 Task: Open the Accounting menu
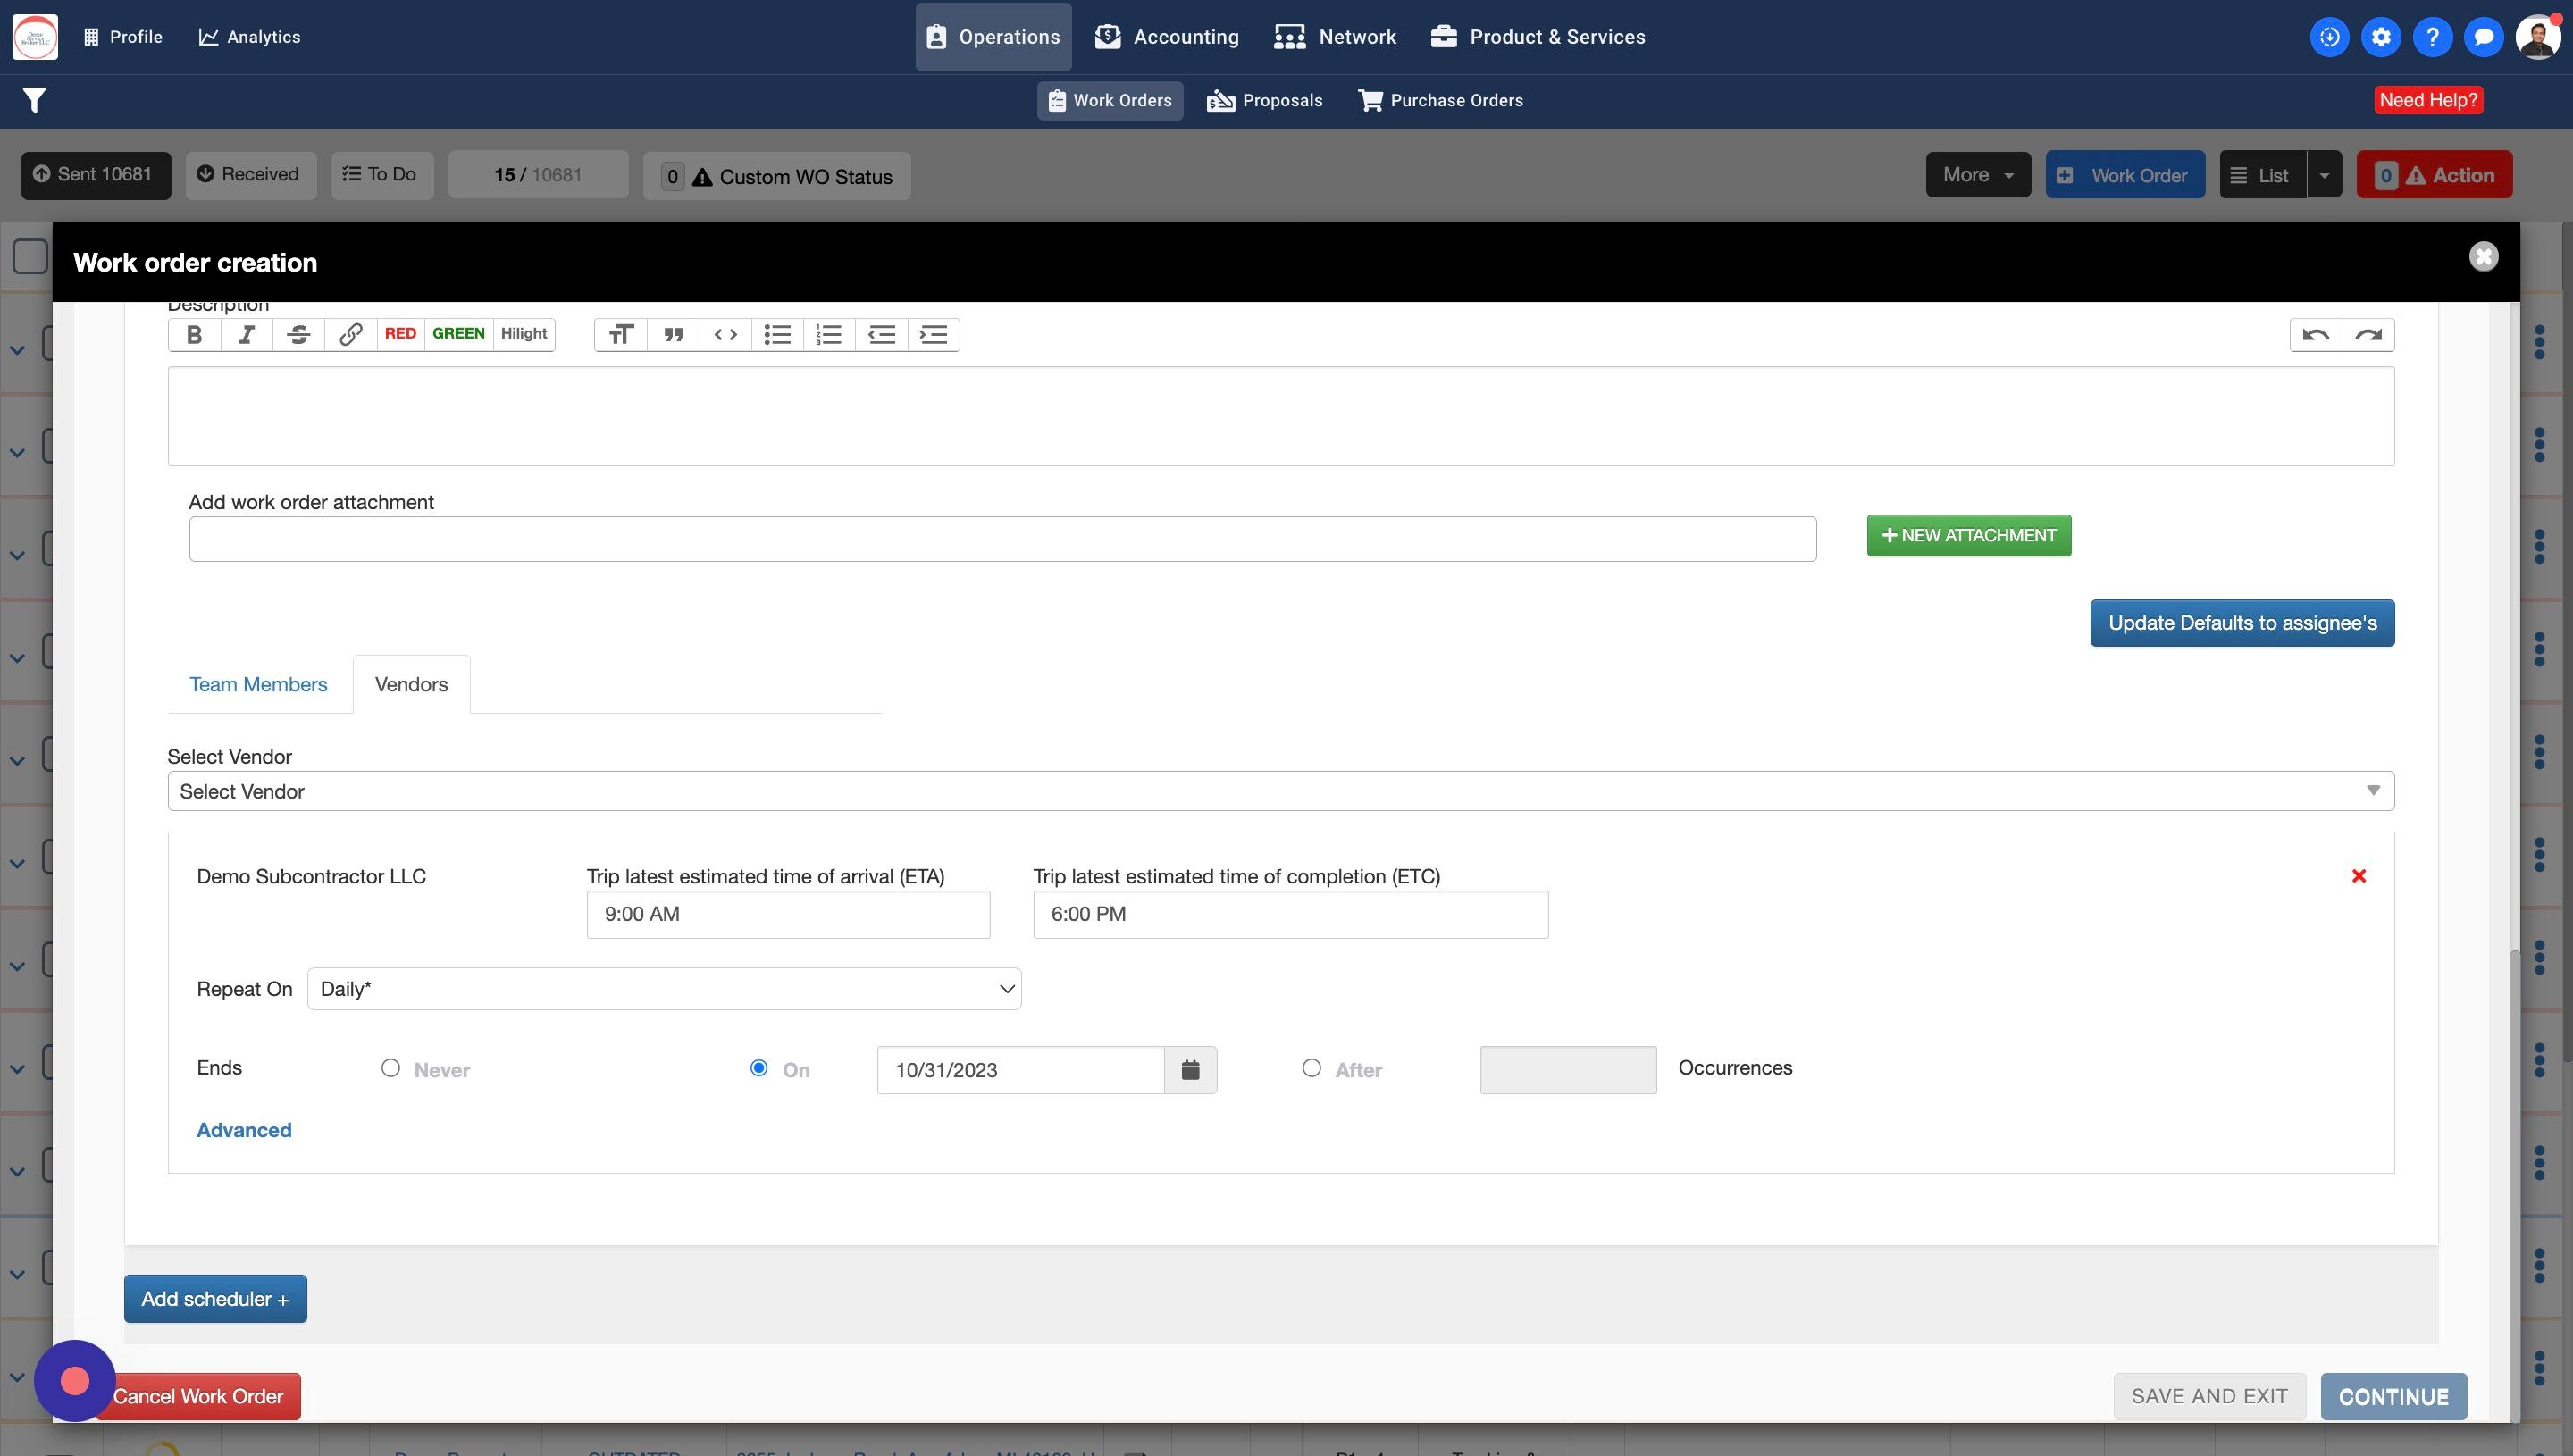pos(1166,37)
